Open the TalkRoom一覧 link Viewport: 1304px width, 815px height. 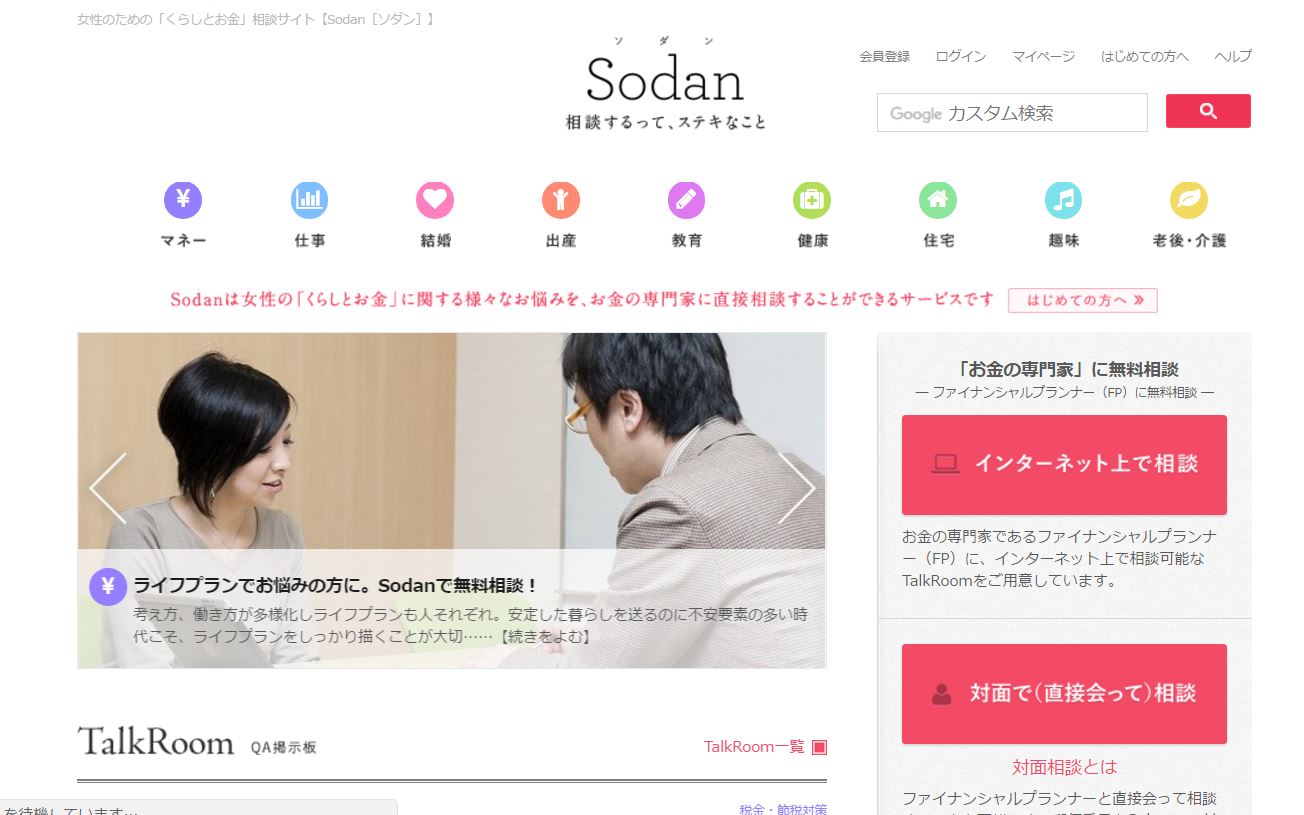click(x=766, y=747)
